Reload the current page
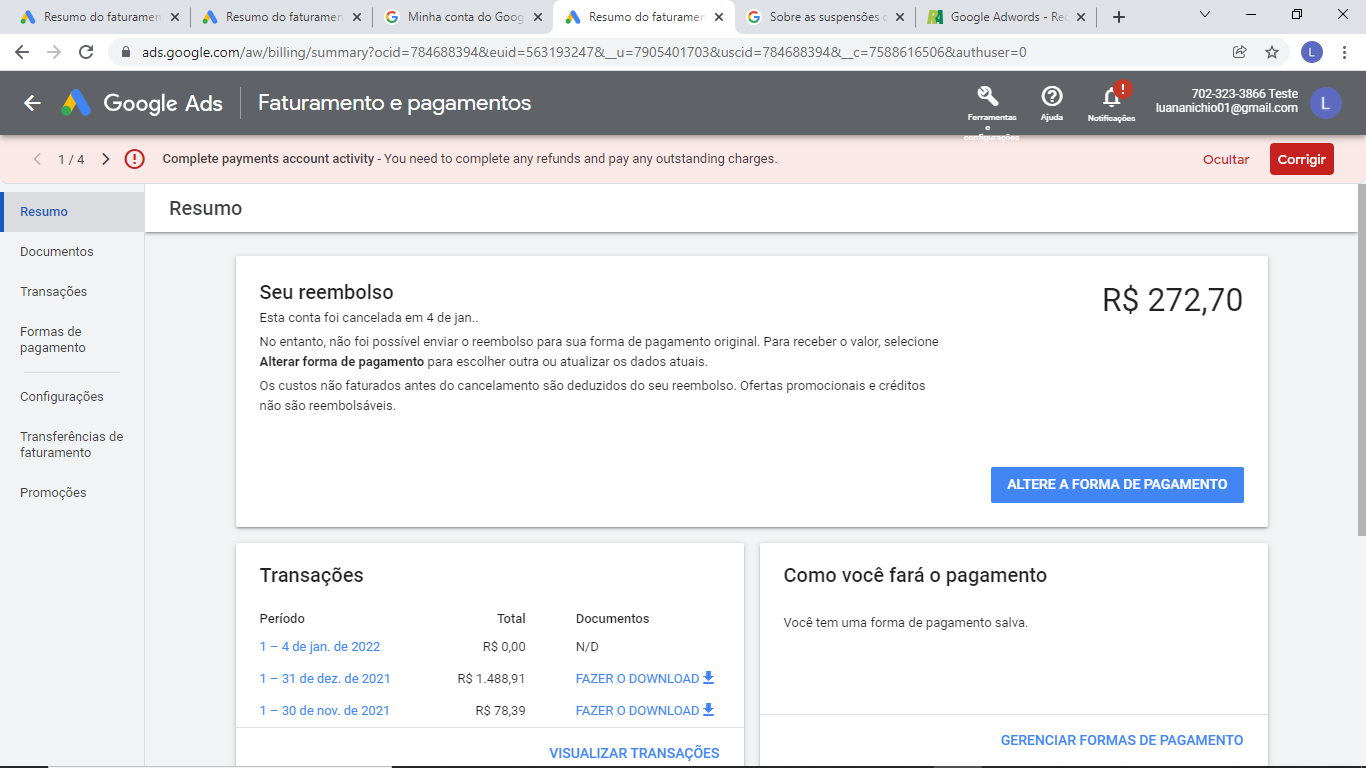This screenshot has height=768, width=1366. pyautogui.click(x=86, y=52)
